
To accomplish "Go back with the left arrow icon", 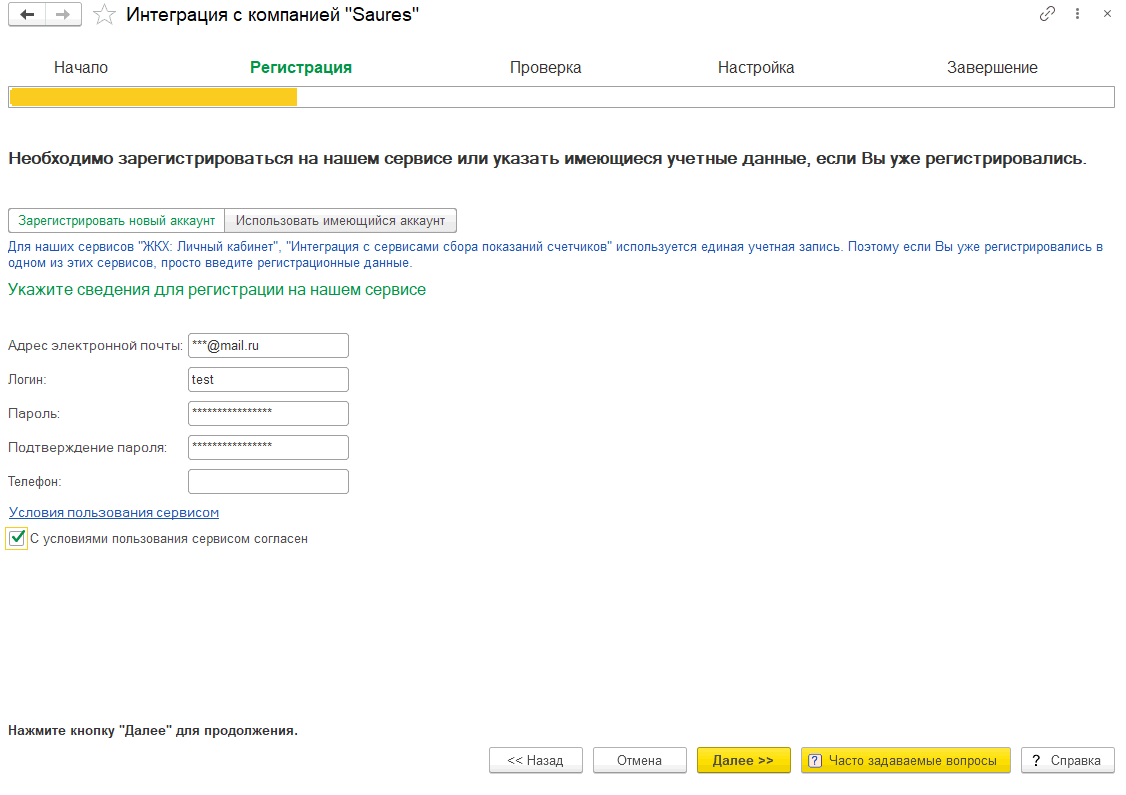I will click(x=27, y=14).
